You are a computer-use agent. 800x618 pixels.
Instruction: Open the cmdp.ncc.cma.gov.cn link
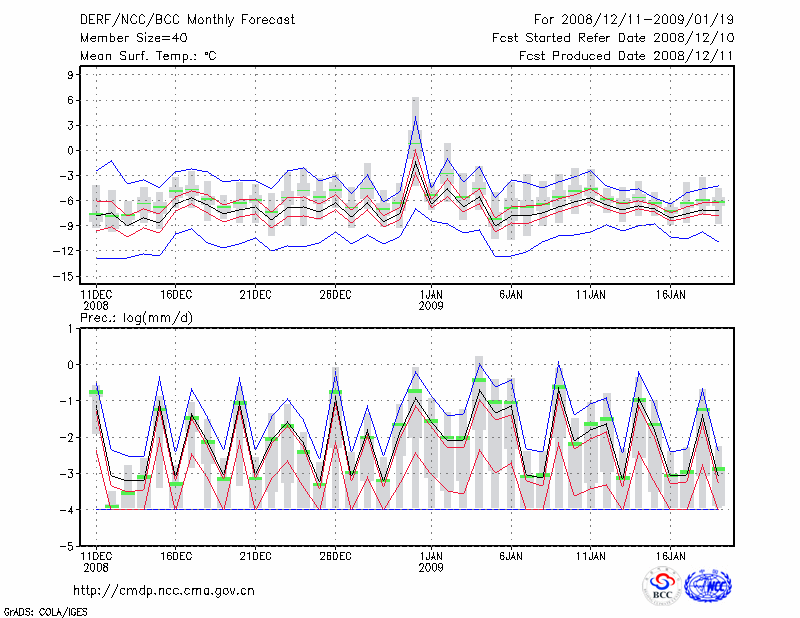pyautogui.click(x=164, y=590)
